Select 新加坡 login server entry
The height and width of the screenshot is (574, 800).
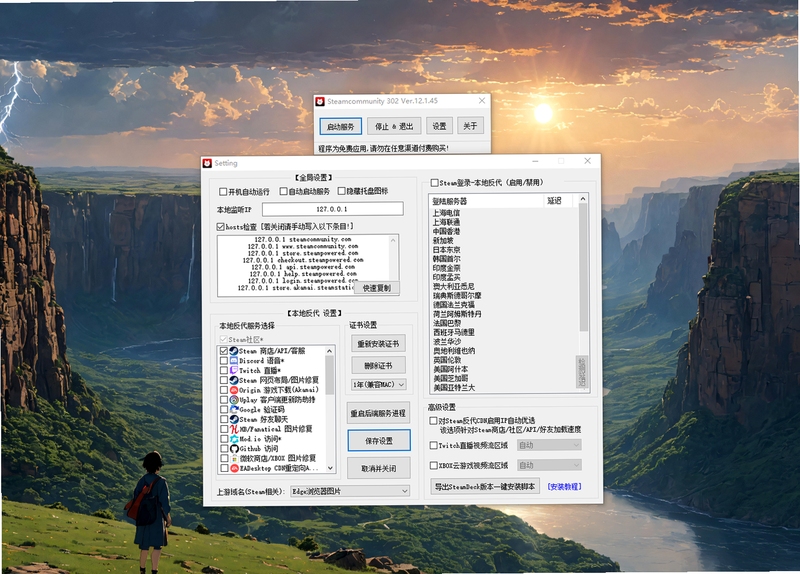[443, 240]
